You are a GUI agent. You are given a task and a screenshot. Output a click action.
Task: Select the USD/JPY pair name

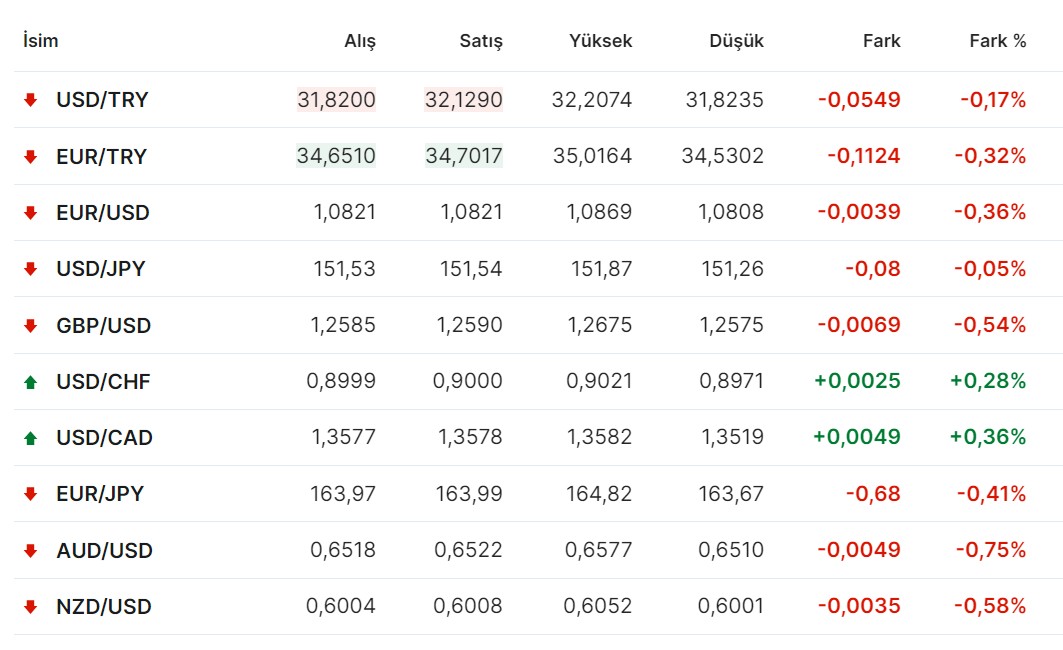(100, 269)
